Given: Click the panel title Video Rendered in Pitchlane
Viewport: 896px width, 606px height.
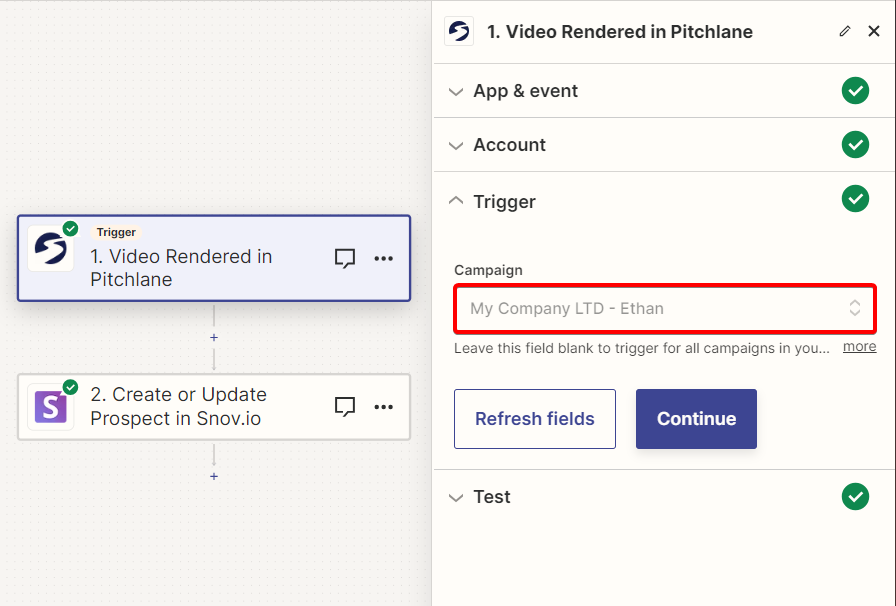Looking at the screenshot, I should [619, 32].
